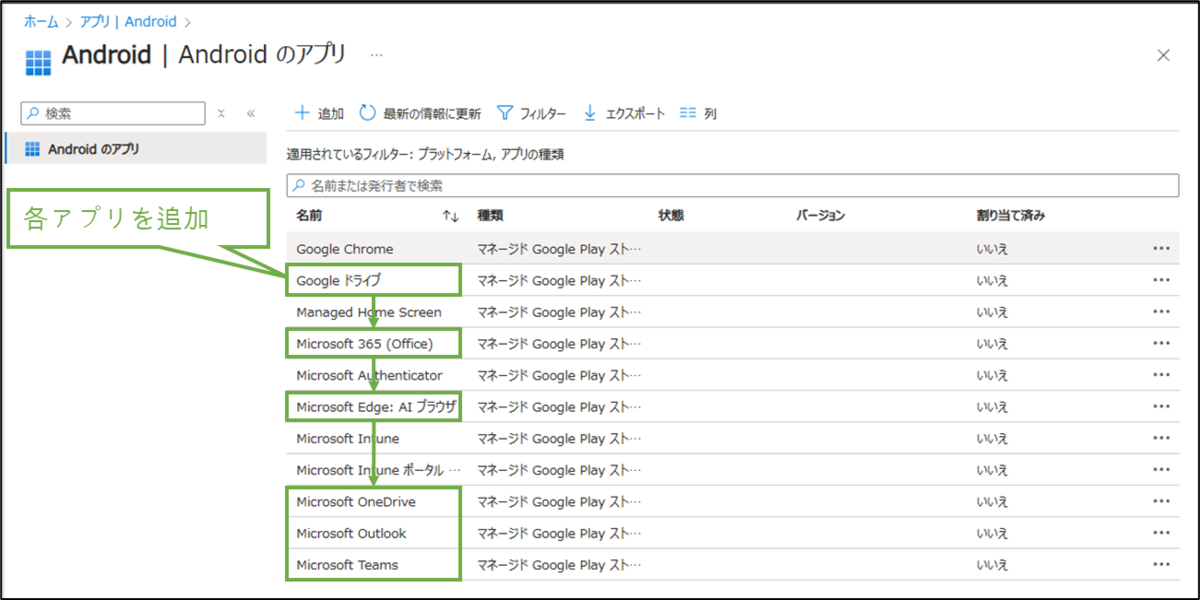Click the 状態 column header
Screen dimensions: 1200x600
[x=671, y=216]
